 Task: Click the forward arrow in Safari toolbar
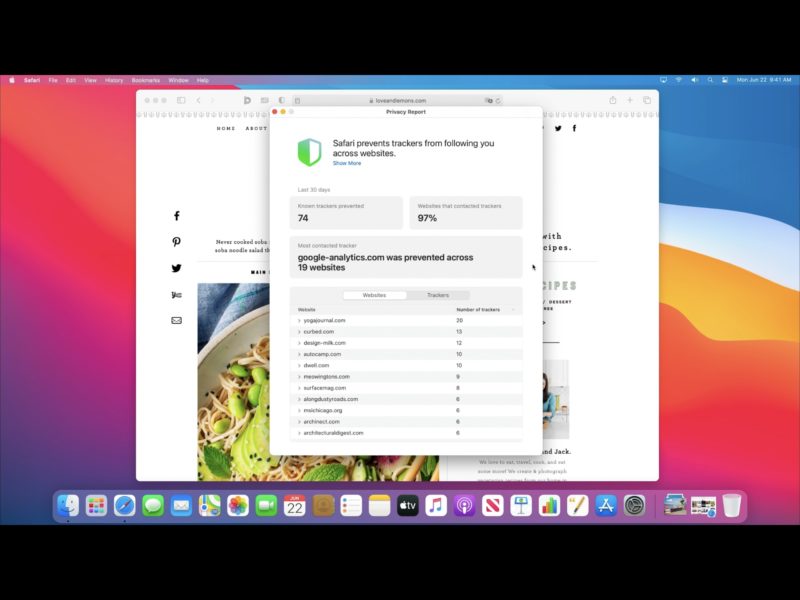click(213, 101)
